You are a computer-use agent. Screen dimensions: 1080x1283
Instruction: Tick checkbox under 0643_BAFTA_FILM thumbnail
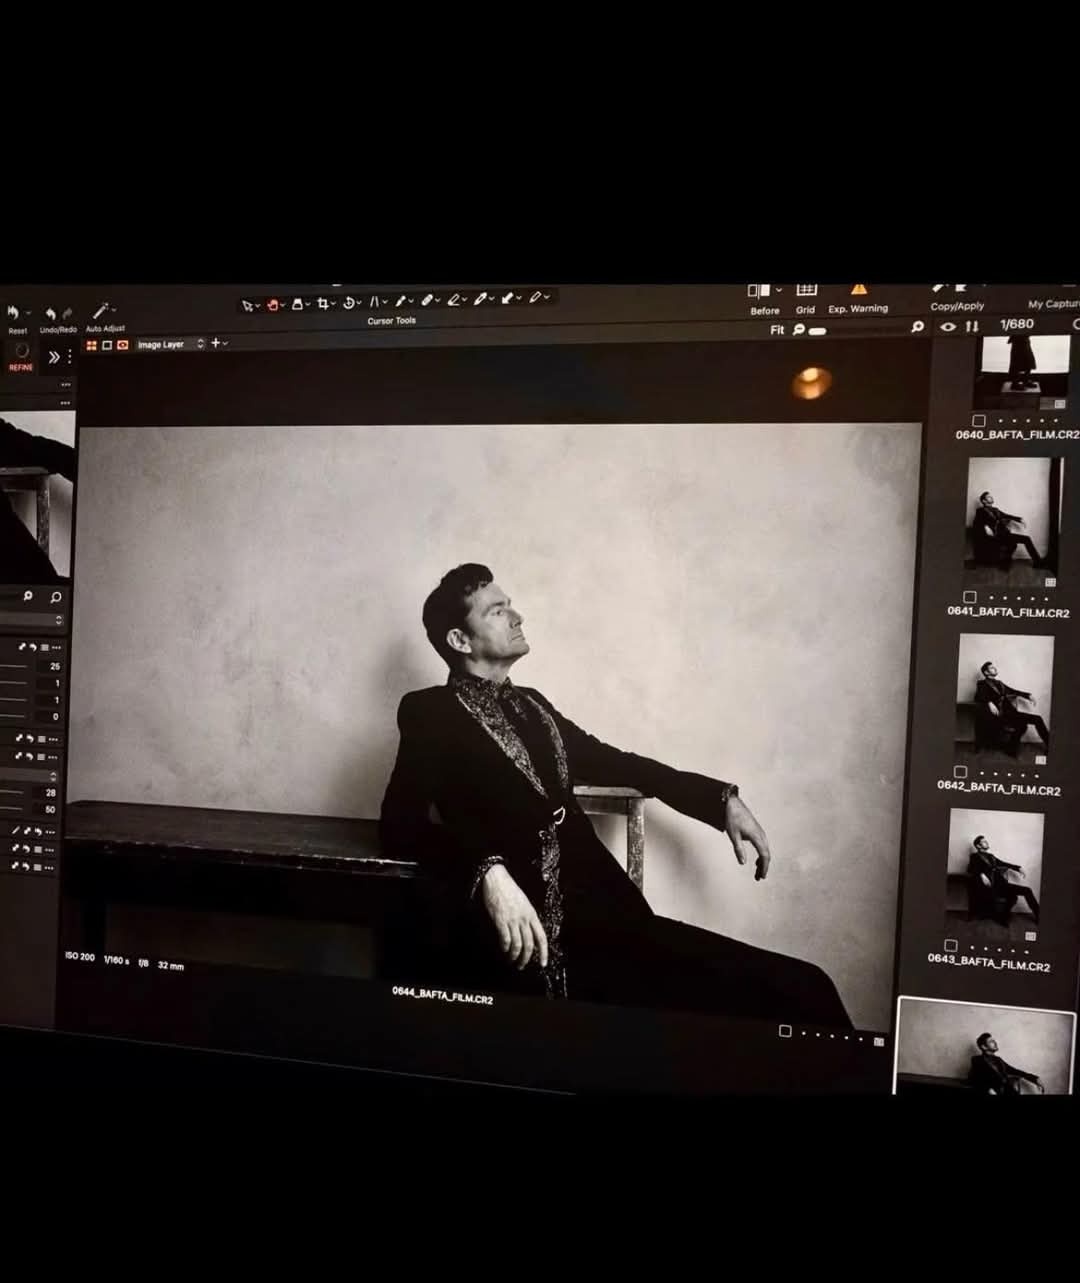click(x=951, y=946)
